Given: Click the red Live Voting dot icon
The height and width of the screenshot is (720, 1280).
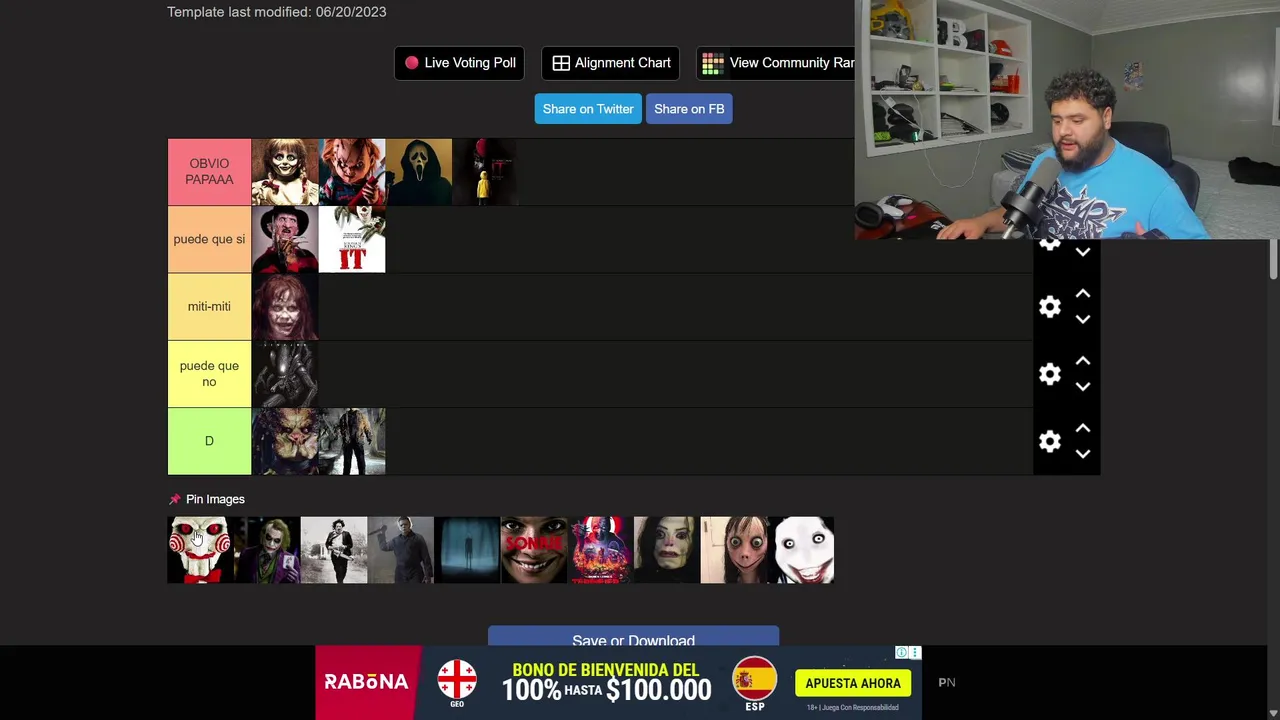Looking at the screenshot, I should 411,63.
